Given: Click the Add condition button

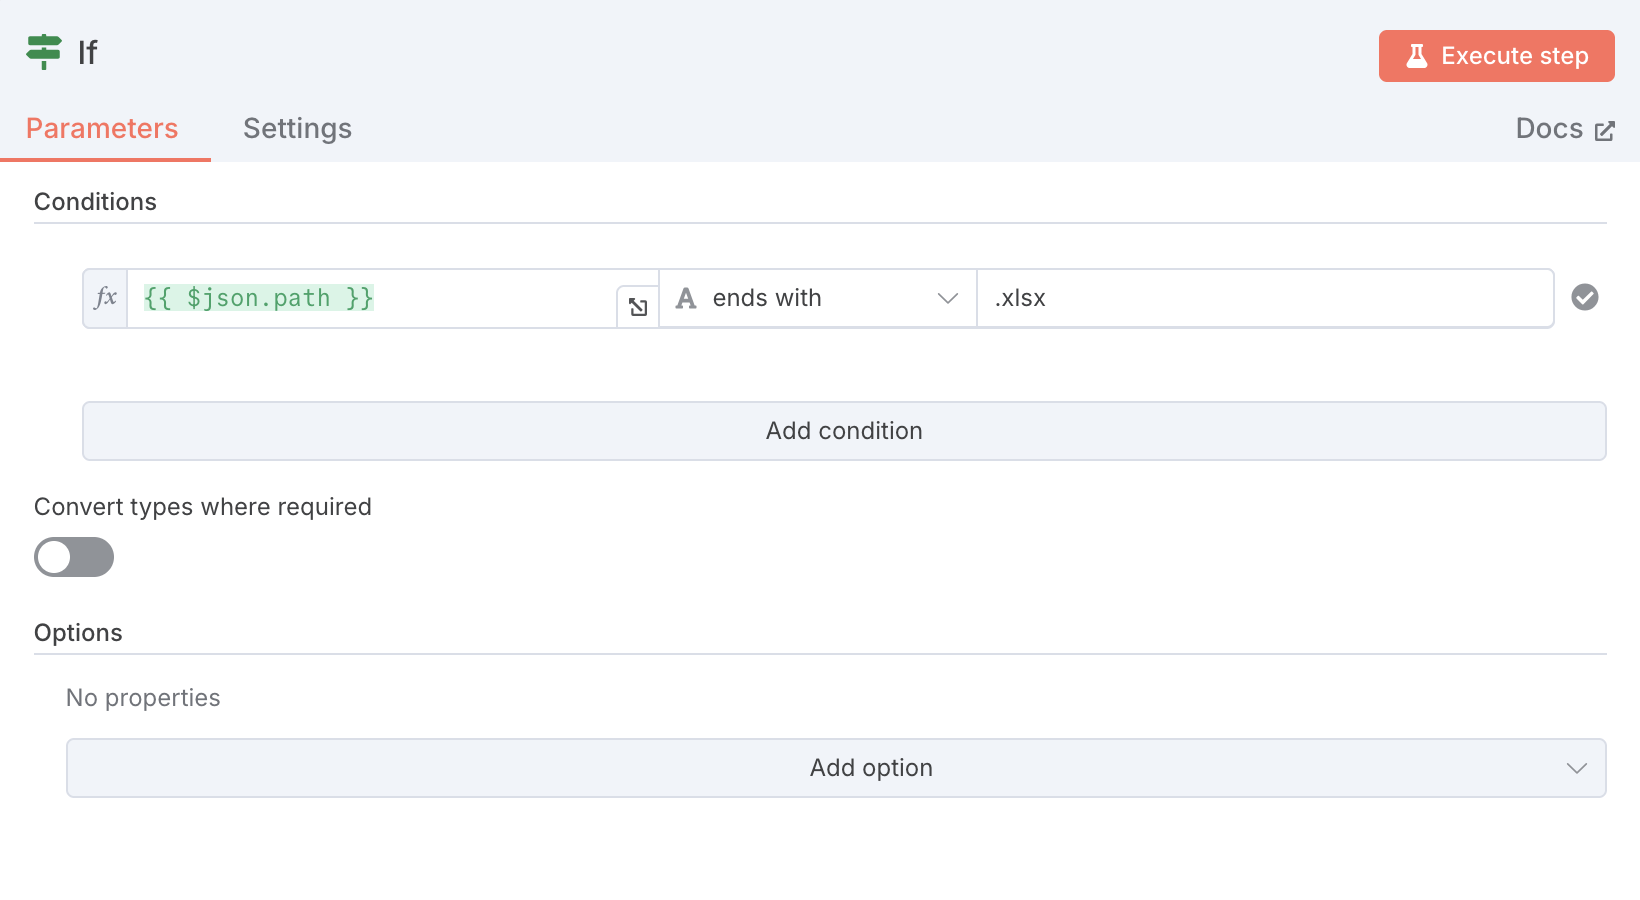Looking at the screenshot, I should click(843, 431).
